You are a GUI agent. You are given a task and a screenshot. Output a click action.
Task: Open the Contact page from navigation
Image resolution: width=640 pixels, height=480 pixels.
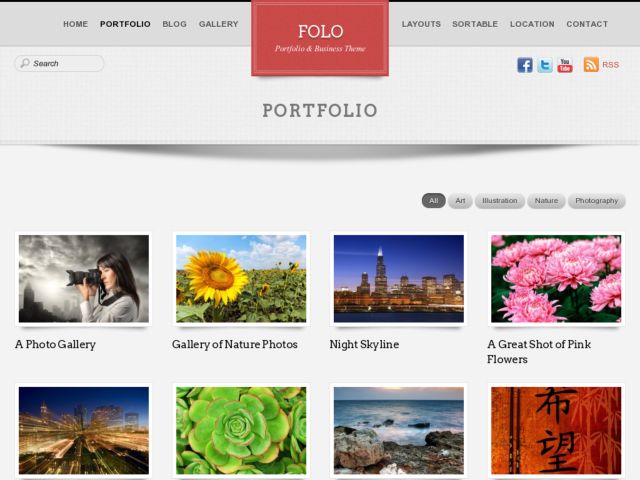(587, 24)
